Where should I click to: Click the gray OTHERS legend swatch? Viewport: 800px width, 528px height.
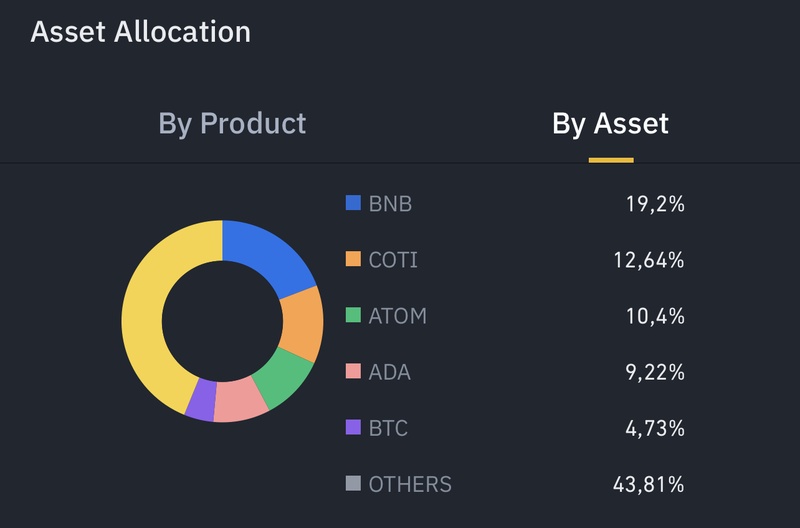point(353,484)
